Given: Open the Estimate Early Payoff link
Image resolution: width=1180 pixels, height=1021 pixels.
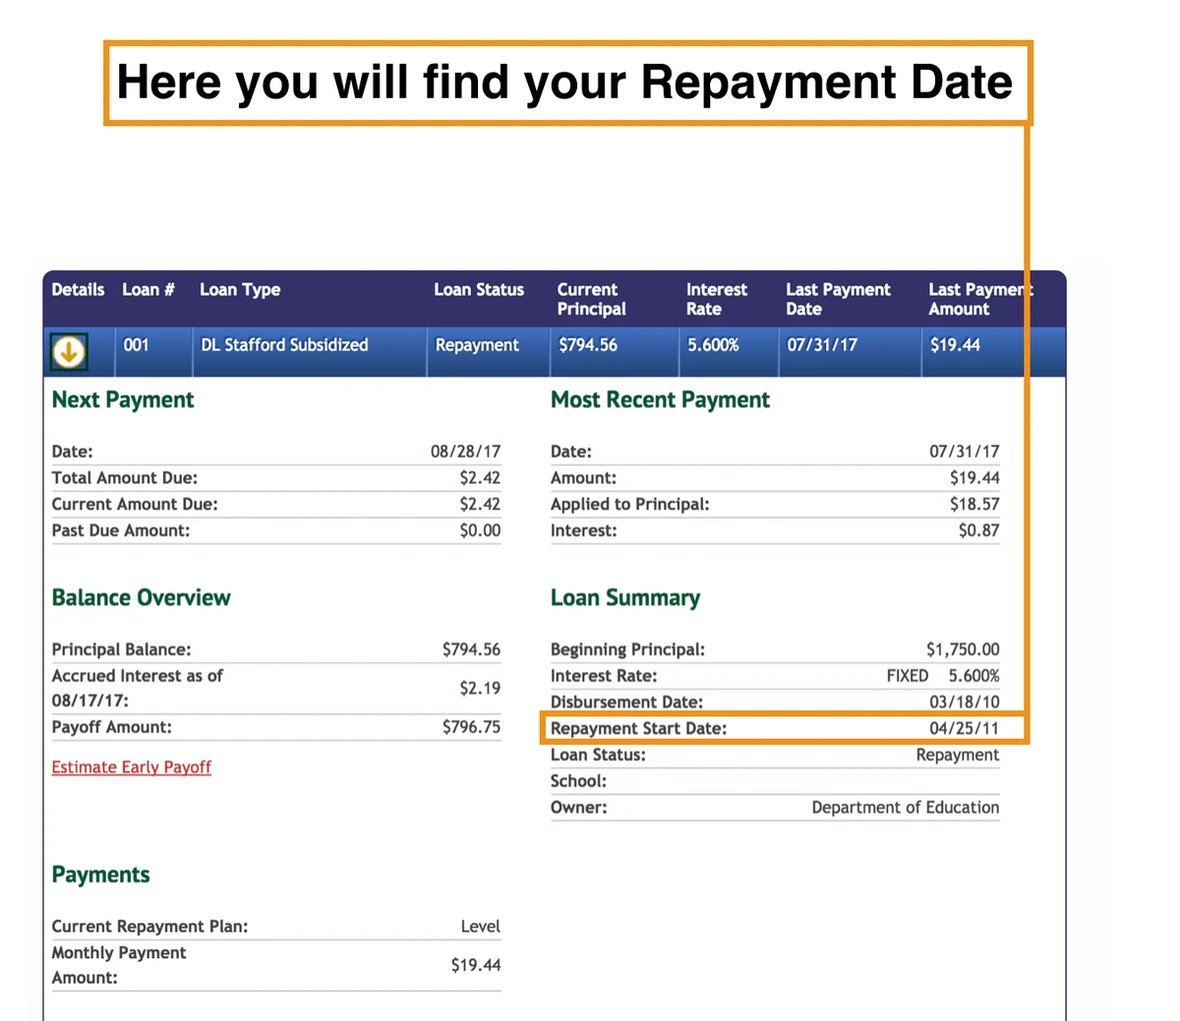Looking at the screenshot, I should coord(130,767).
